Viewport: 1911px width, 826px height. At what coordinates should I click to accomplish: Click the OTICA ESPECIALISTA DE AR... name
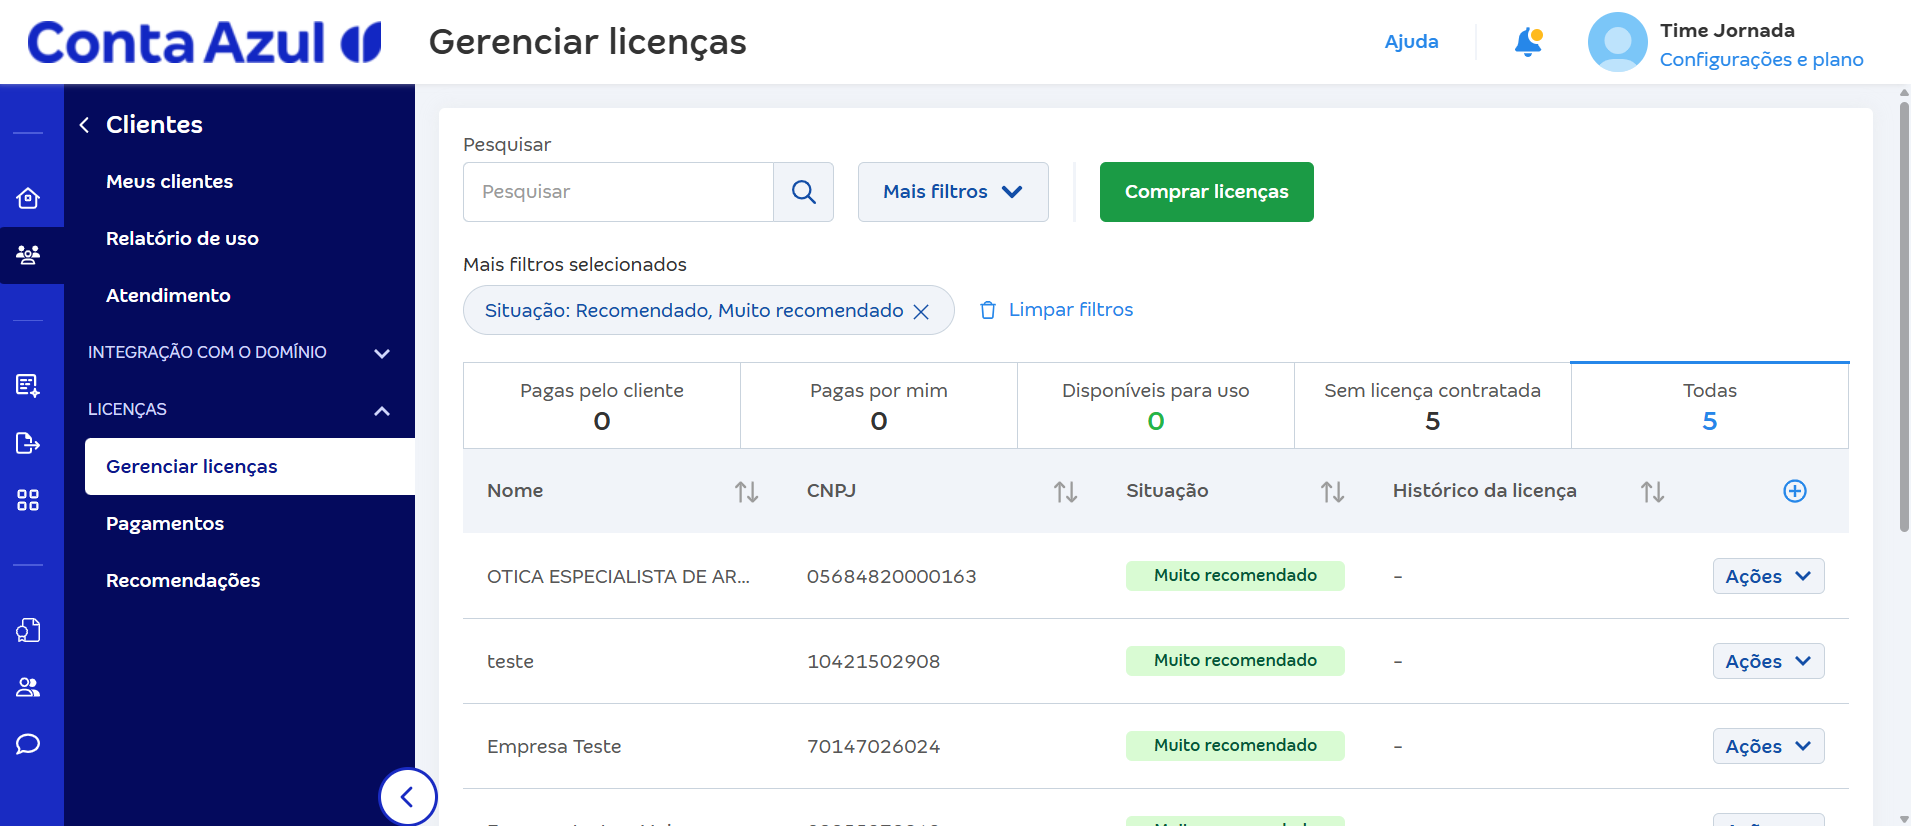tap(618, 577)
